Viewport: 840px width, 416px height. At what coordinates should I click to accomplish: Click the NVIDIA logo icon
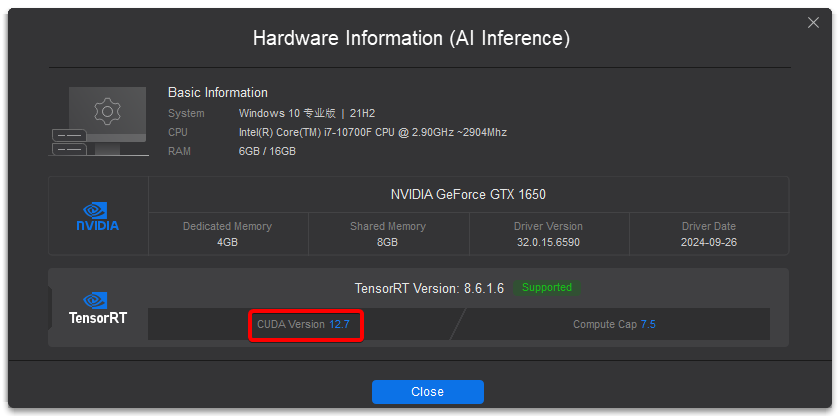coord(98,216)
